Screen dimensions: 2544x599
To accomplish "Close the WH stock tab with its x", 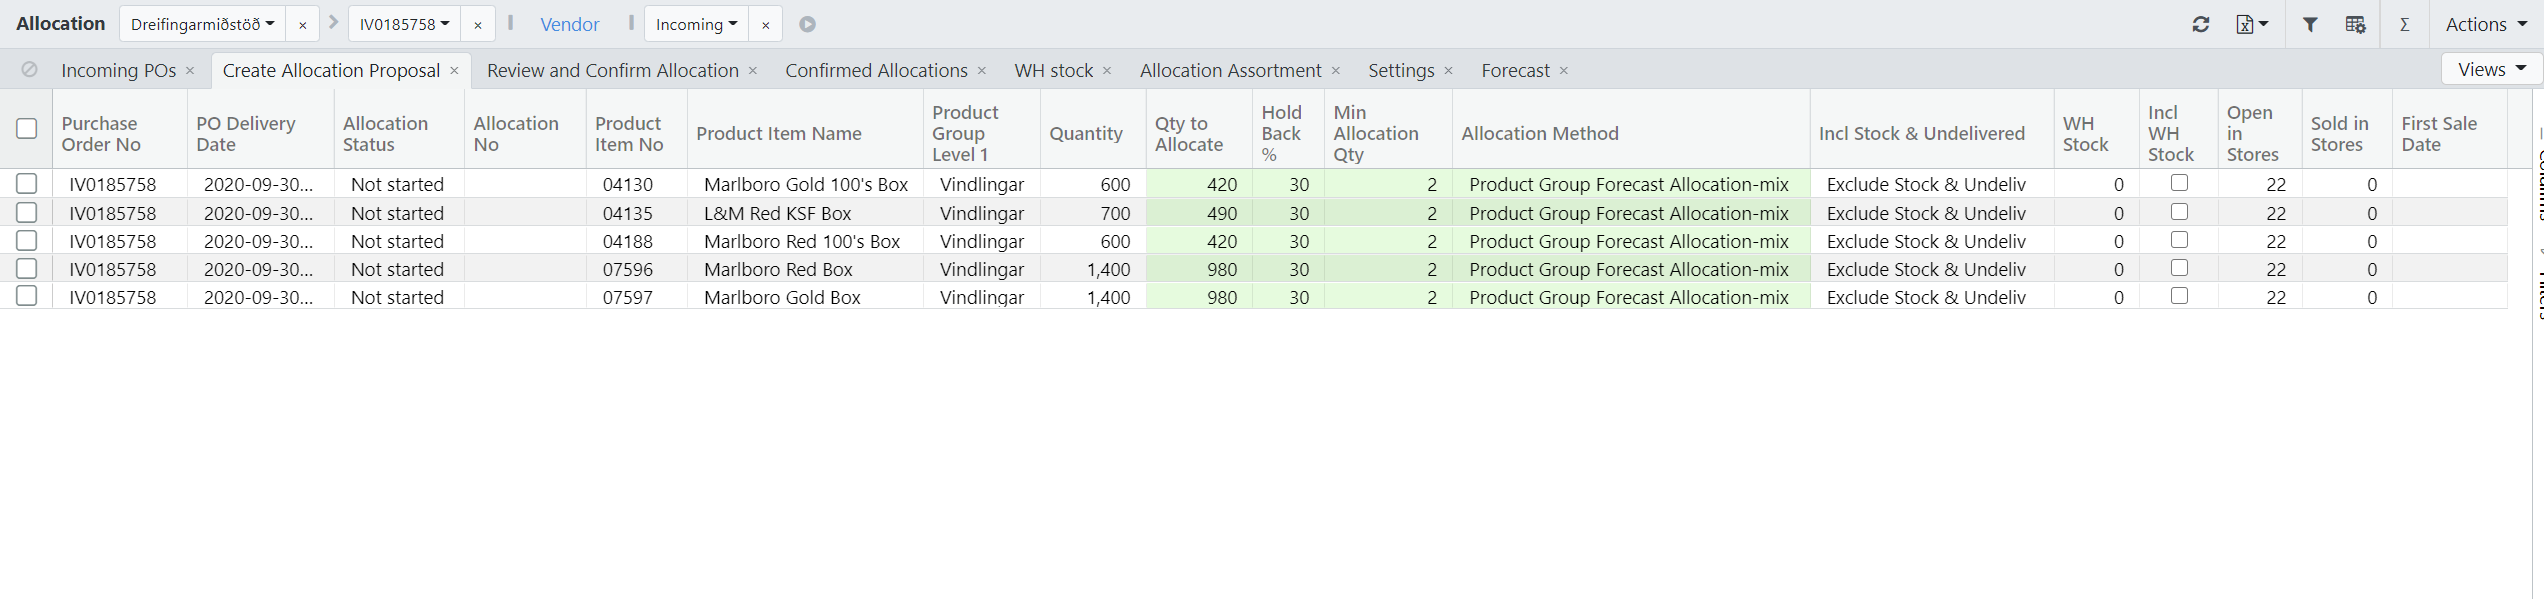I will [1107, 70].
